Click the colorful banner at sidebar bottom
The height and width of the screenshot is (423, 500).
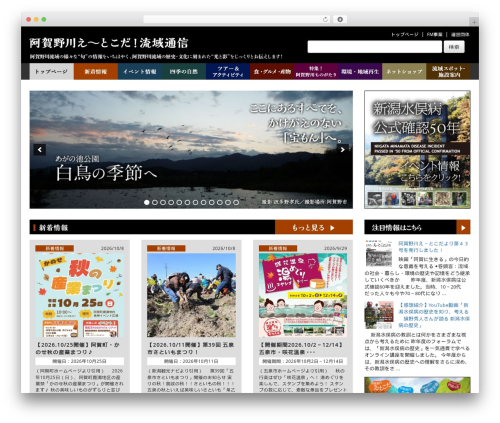[417, 385]
